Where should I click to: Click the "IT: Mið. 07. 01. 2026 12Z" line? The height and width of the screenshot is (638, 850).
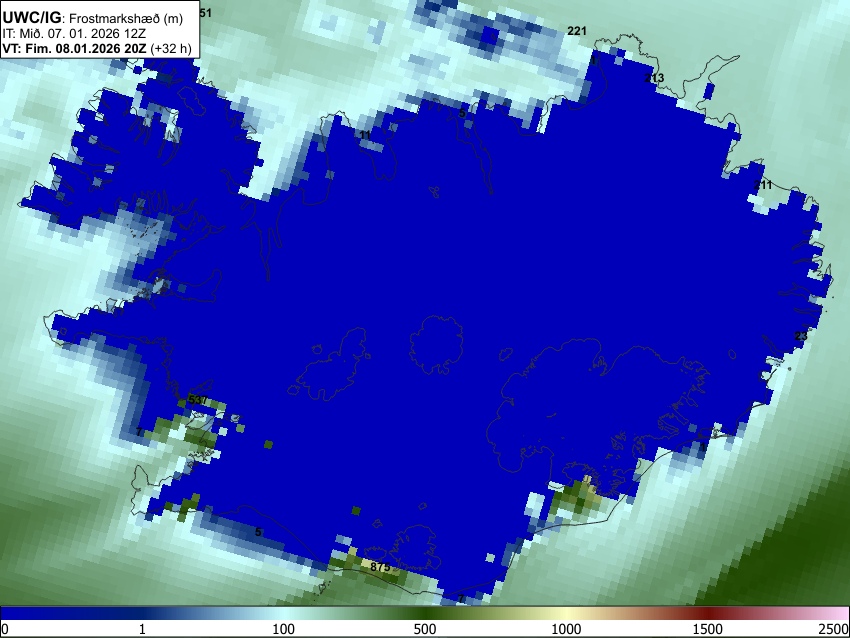pos(74,34)
